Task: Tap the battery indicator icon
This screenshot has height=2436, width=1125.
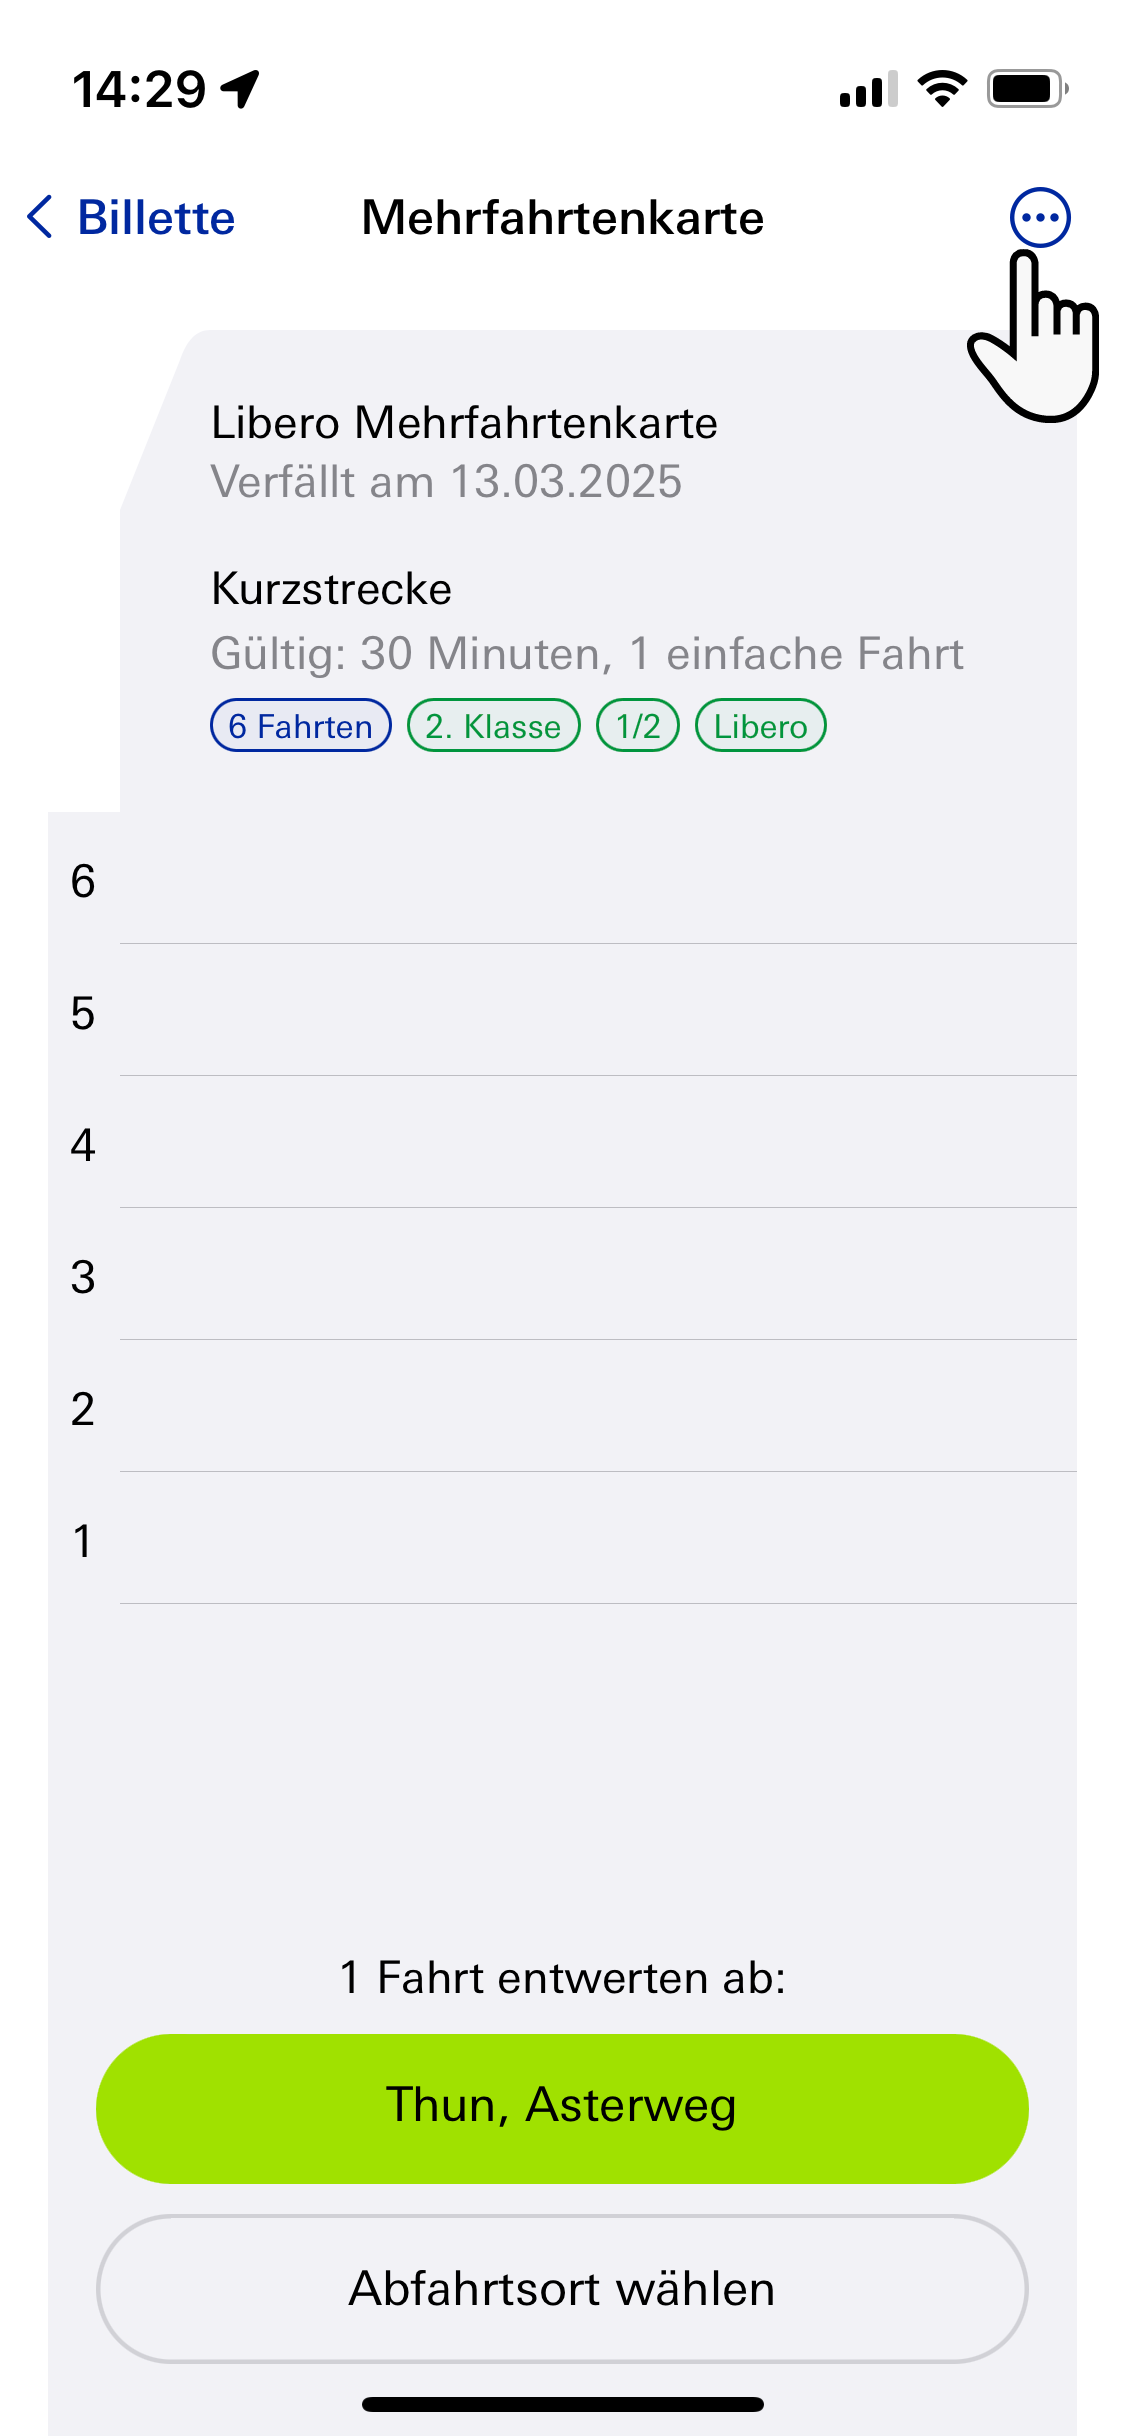Action: click(1028, 89)
